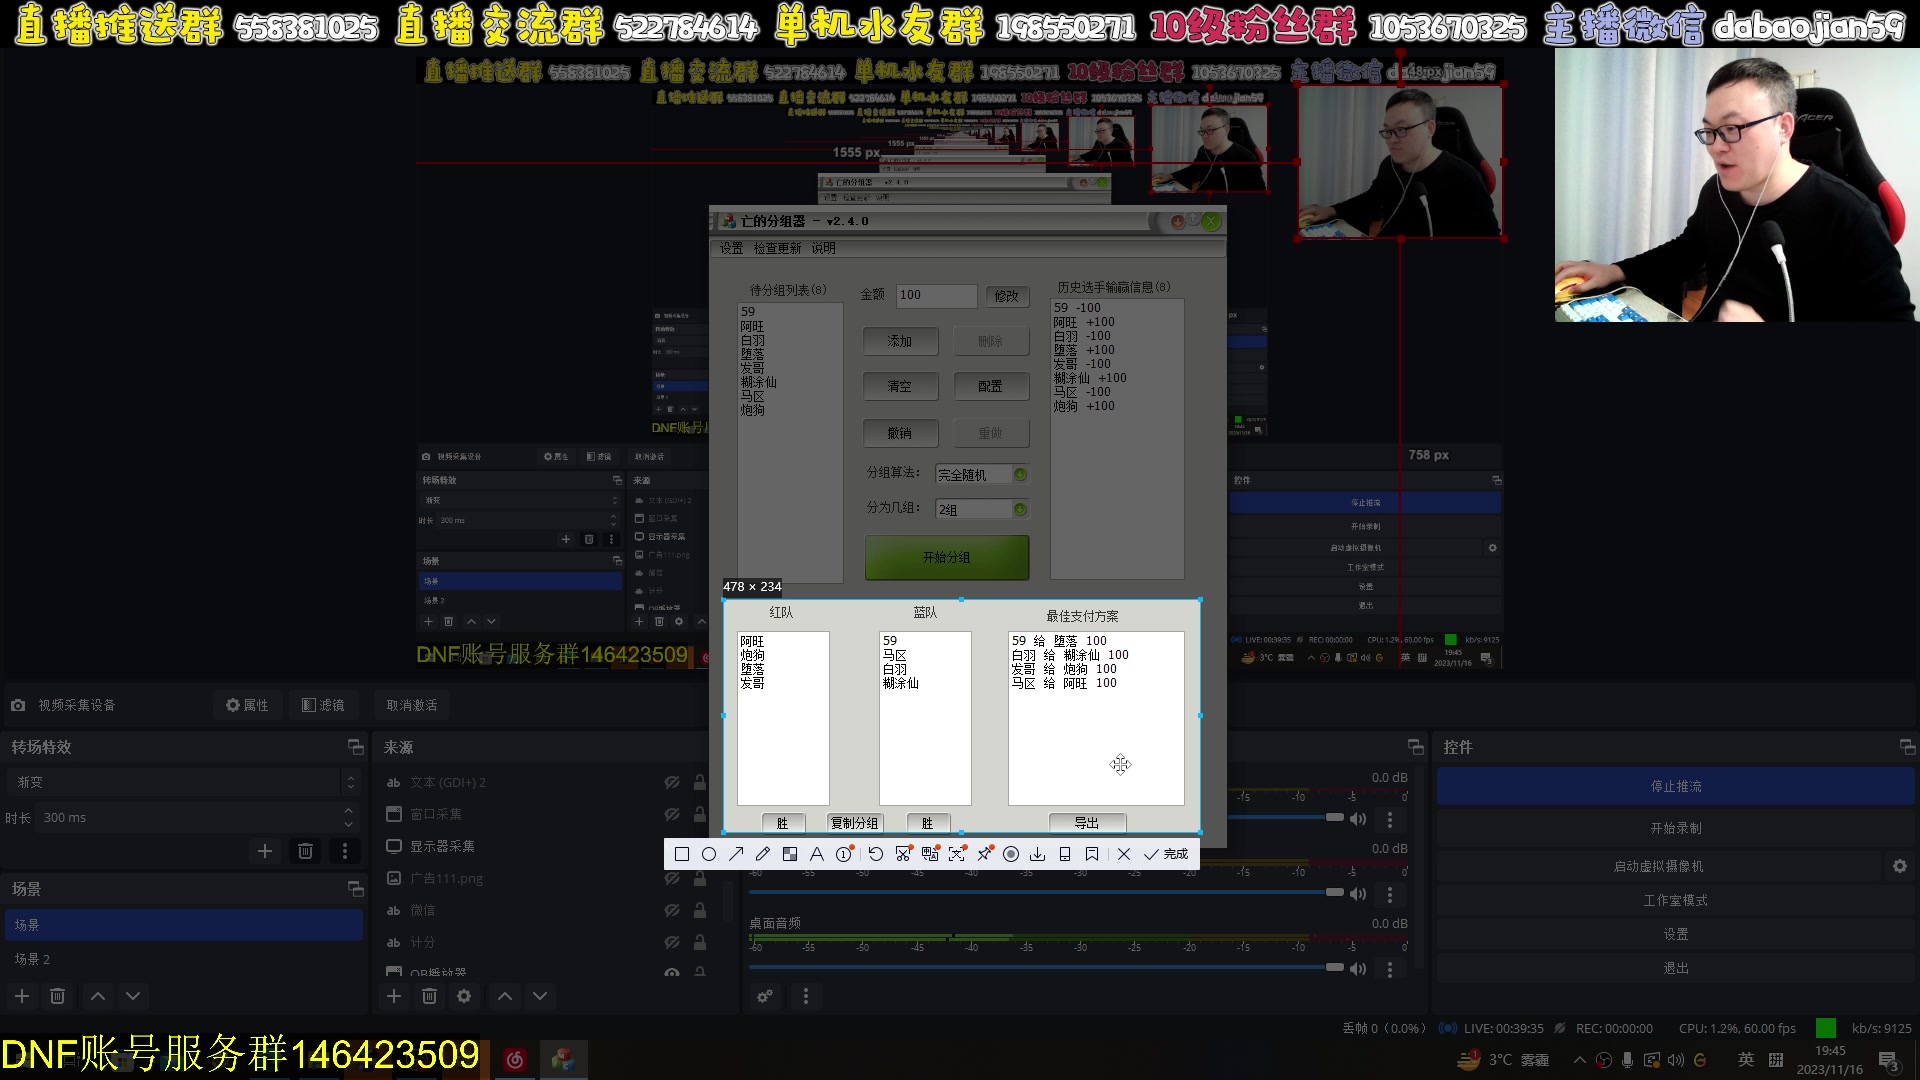Toggle the lock on 广告111.png source

pyautogui.click(x=700, y=878)
